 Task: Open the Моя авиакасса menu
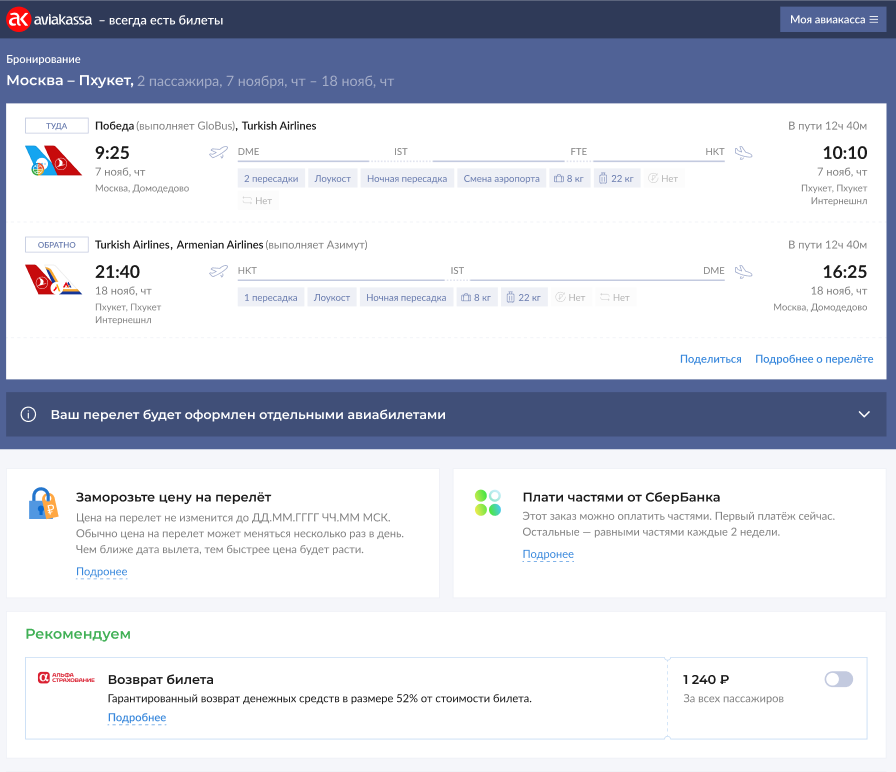[x=833, y=19]
